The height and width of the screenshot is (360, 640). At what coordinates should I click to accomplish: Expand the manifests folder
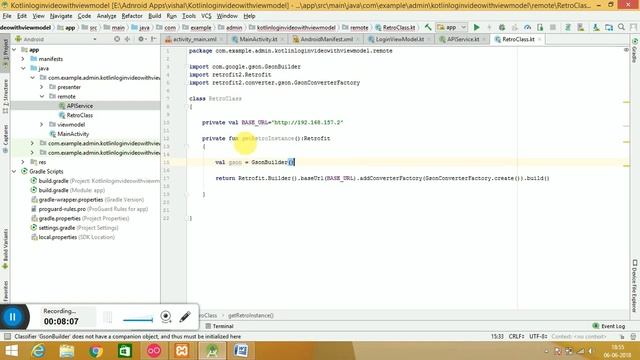coord(23,59)
